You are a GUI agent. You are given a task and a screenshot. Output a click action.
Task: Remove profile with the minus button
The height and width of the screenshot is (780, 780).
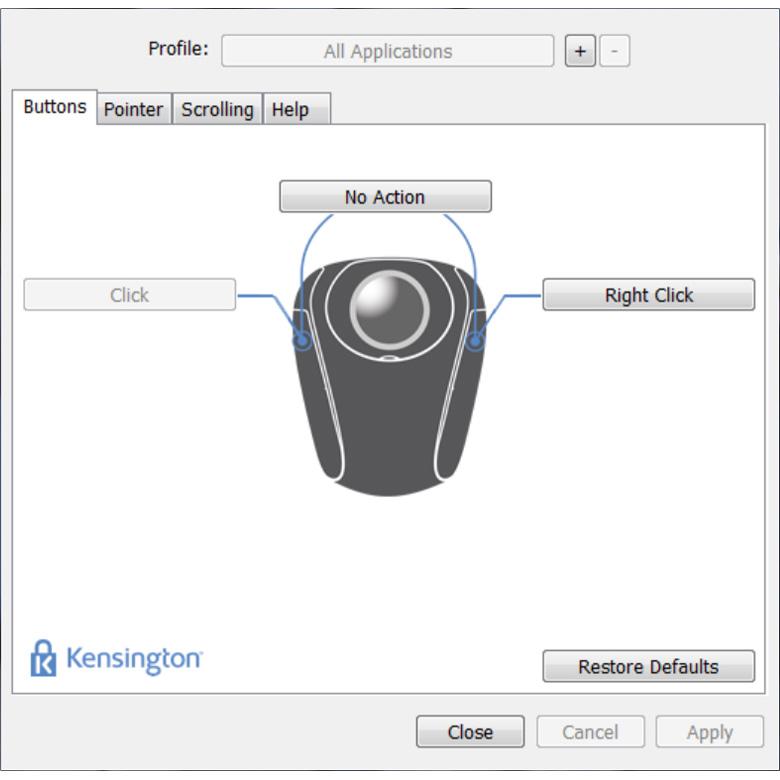point(615,51)
